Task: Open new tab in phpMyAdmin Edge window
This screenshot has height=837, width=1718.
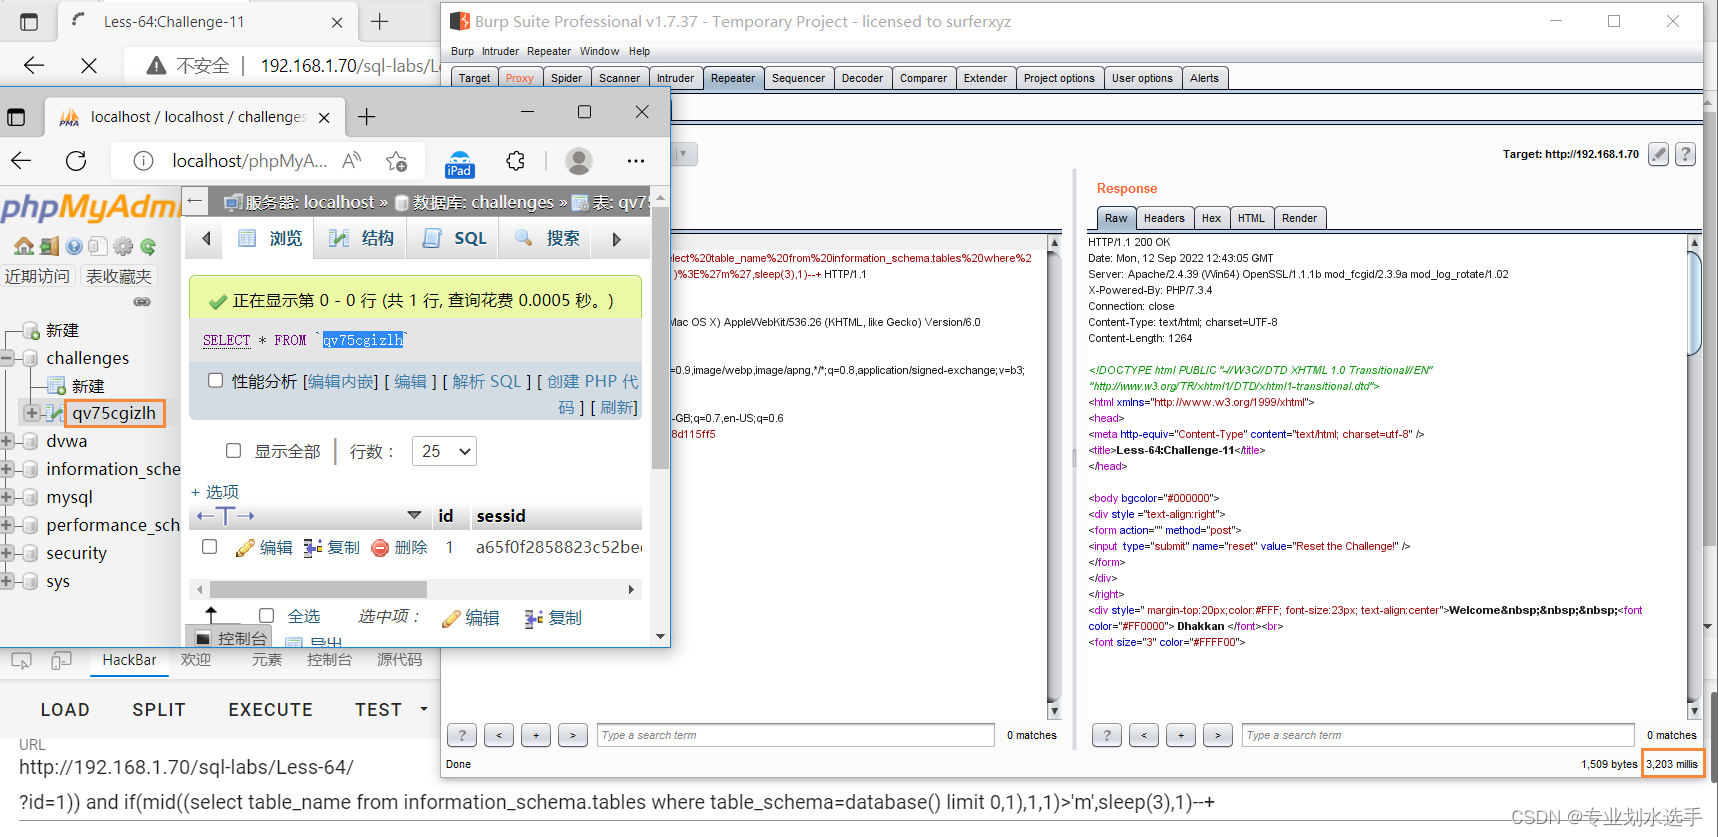Action: point(367,117)
